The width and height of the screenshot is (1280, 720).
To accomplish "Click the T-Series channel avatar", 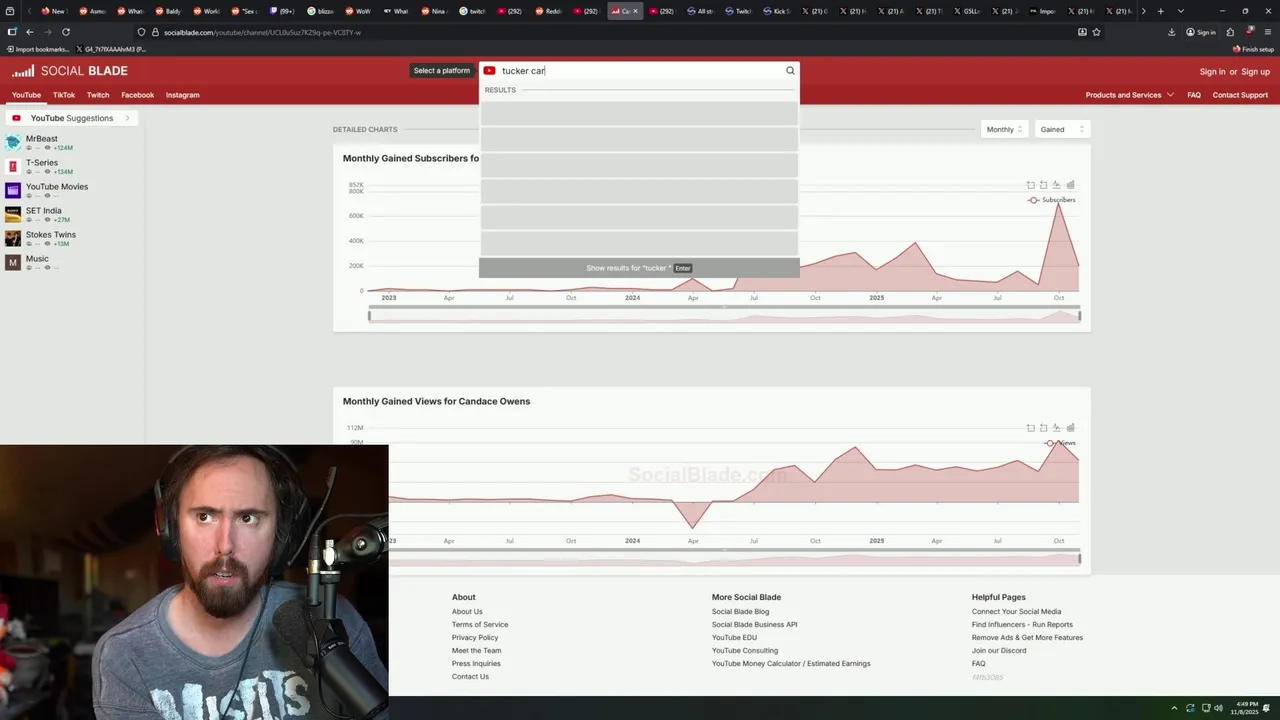I will (x=13, y=167).
